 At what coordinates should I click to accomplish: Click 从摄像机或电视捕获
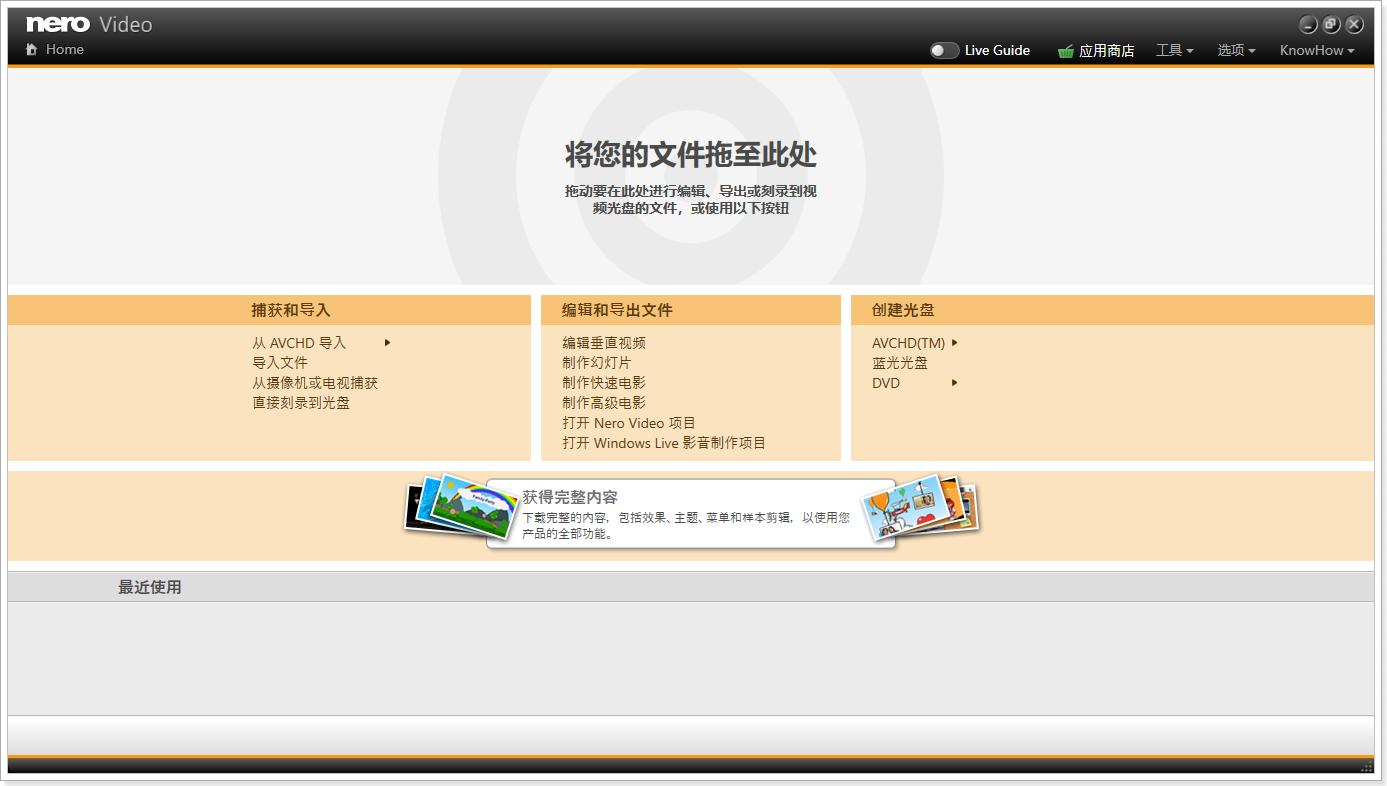[315, 383]
